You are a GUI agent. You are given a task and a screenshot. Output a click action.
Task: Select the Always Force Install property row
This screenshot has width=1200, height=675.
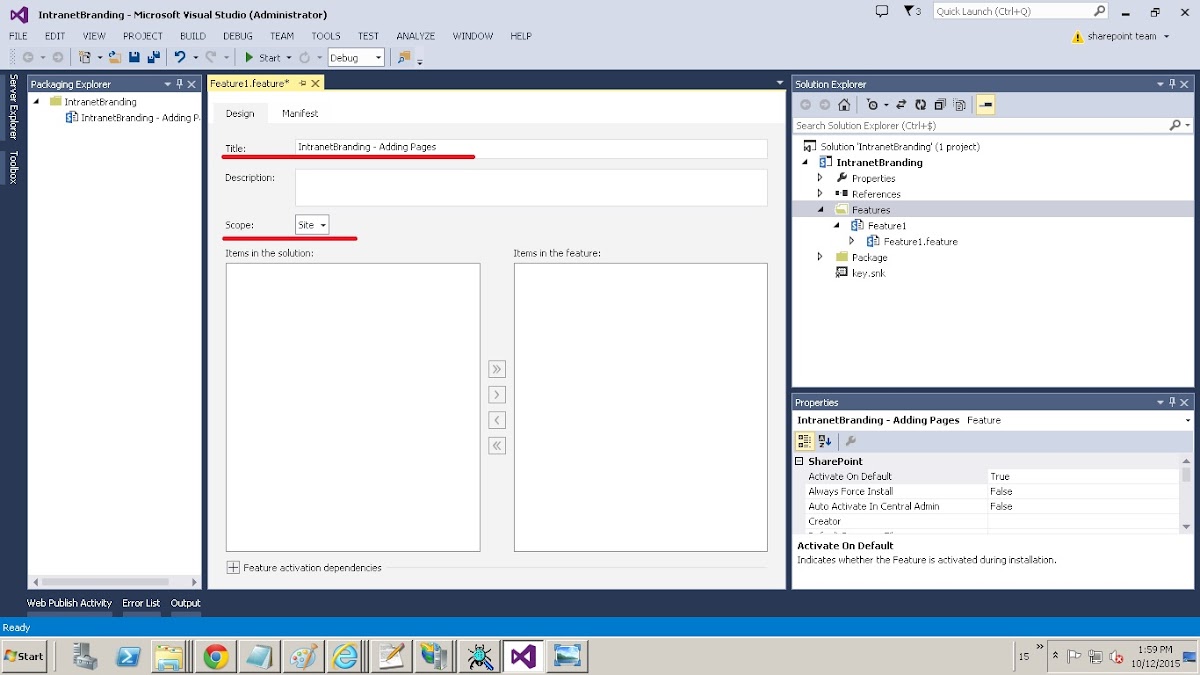tap(987, 492)
